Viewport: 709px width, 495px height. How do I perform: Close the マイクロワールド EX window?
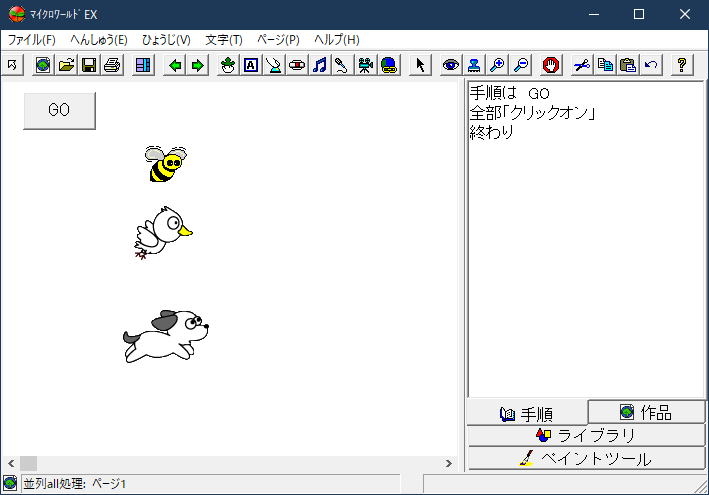point(685,14)
